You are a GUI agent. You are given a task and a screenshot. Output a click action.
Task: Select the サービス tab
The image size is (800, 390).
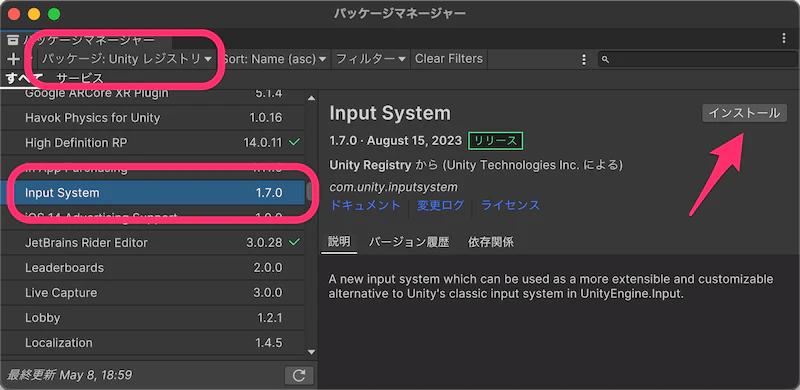80,79
